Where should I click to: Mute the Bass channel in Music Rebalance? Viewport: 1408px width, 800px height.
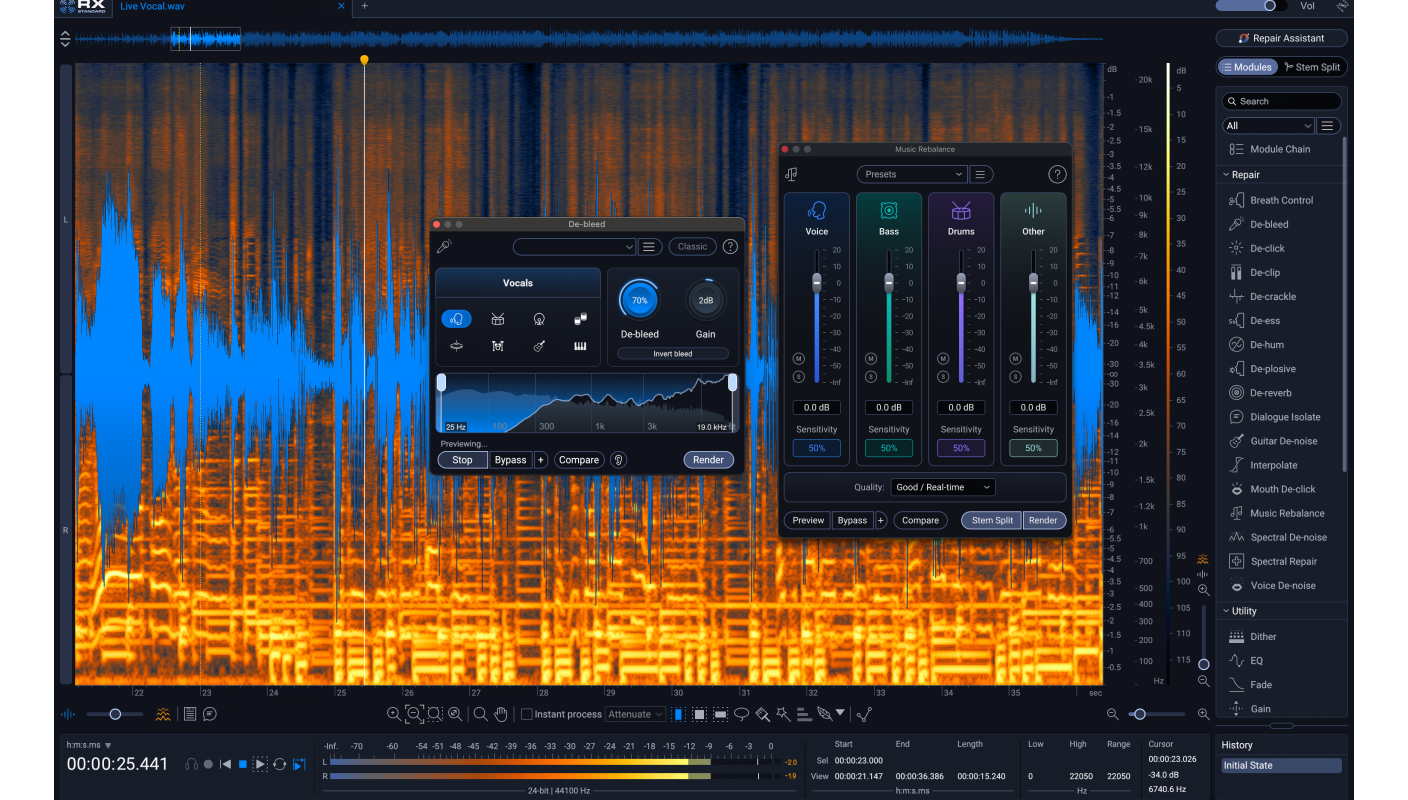coord(871,358)
